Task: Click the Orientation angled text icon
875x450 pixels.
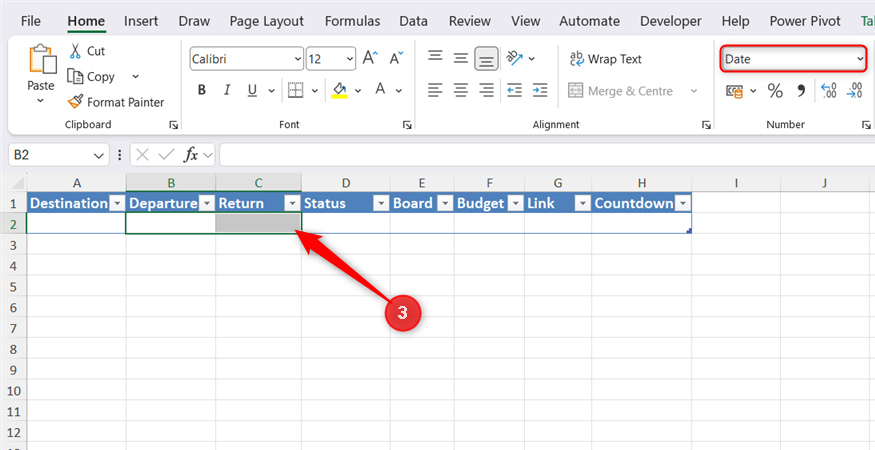Action: [x=513, y=58]
